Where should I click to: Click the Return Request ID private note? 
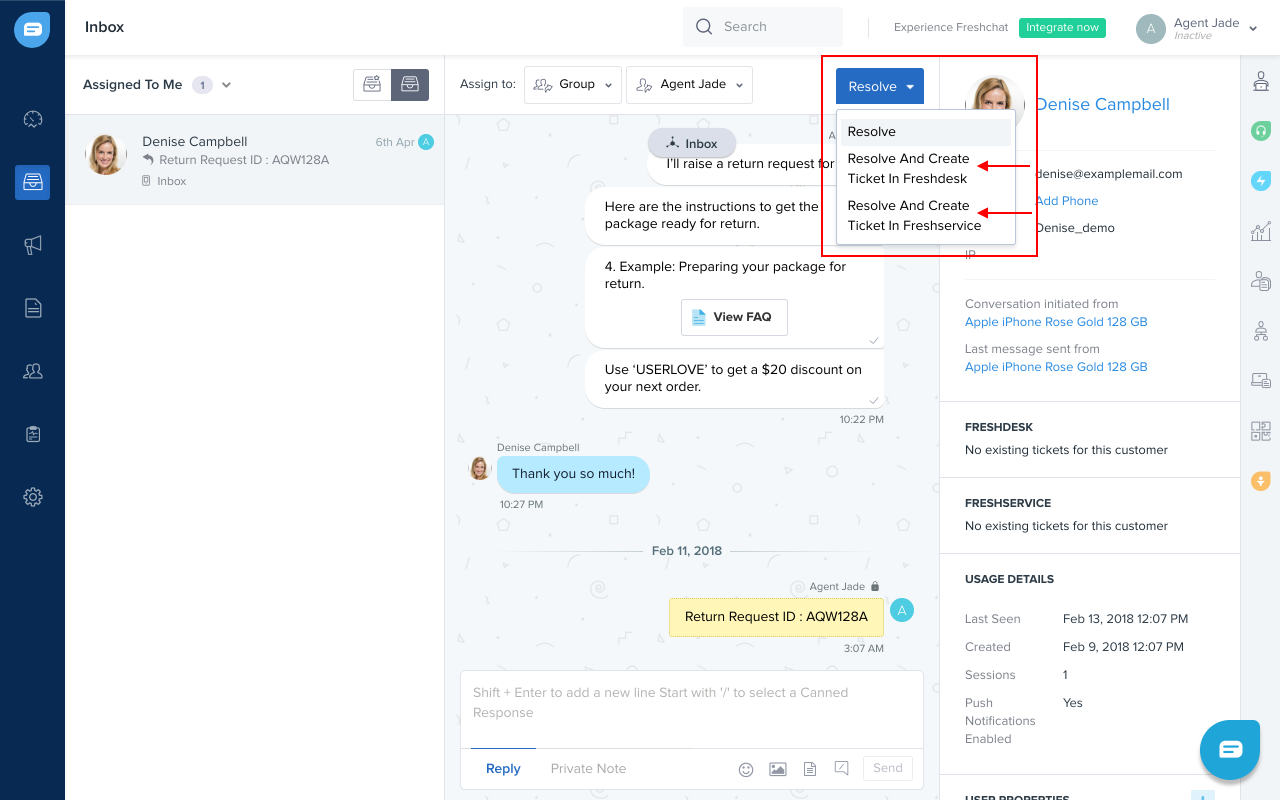pyautogui.click(x=776, y=617)
